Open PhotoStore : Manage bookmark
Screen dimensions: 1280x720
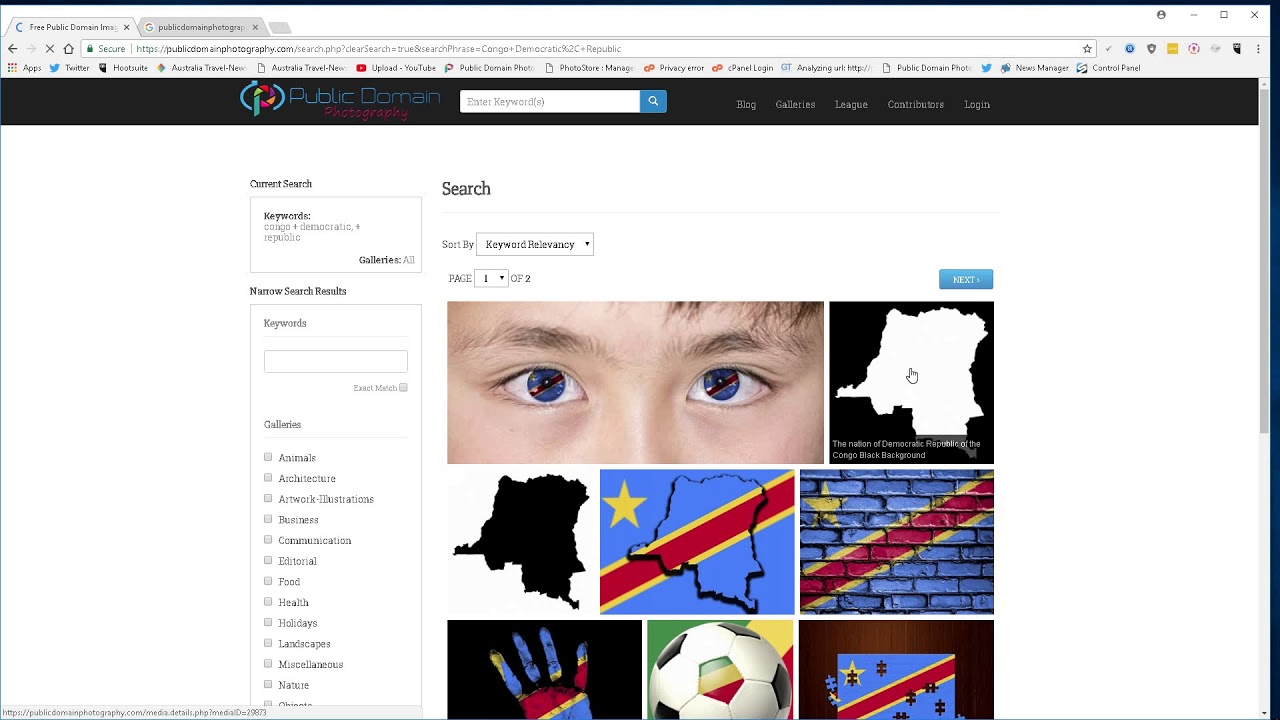tap(589, 68)
